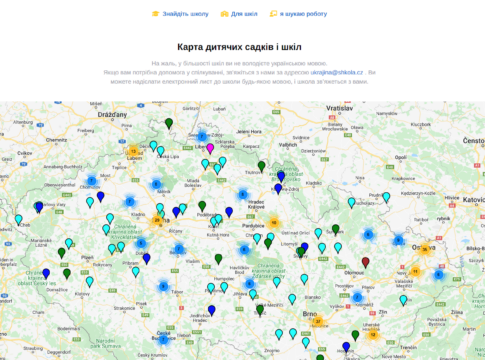
Task: Select the dark red pin above Olomouc
Action: [x=366, y=262]
